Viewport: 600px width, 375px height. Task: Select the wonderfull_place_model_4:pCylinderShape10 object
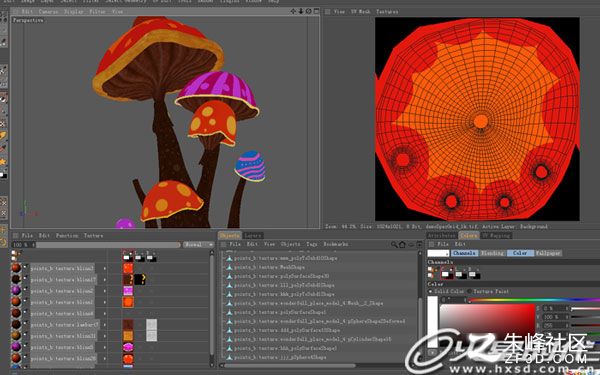tap(313, 339)
